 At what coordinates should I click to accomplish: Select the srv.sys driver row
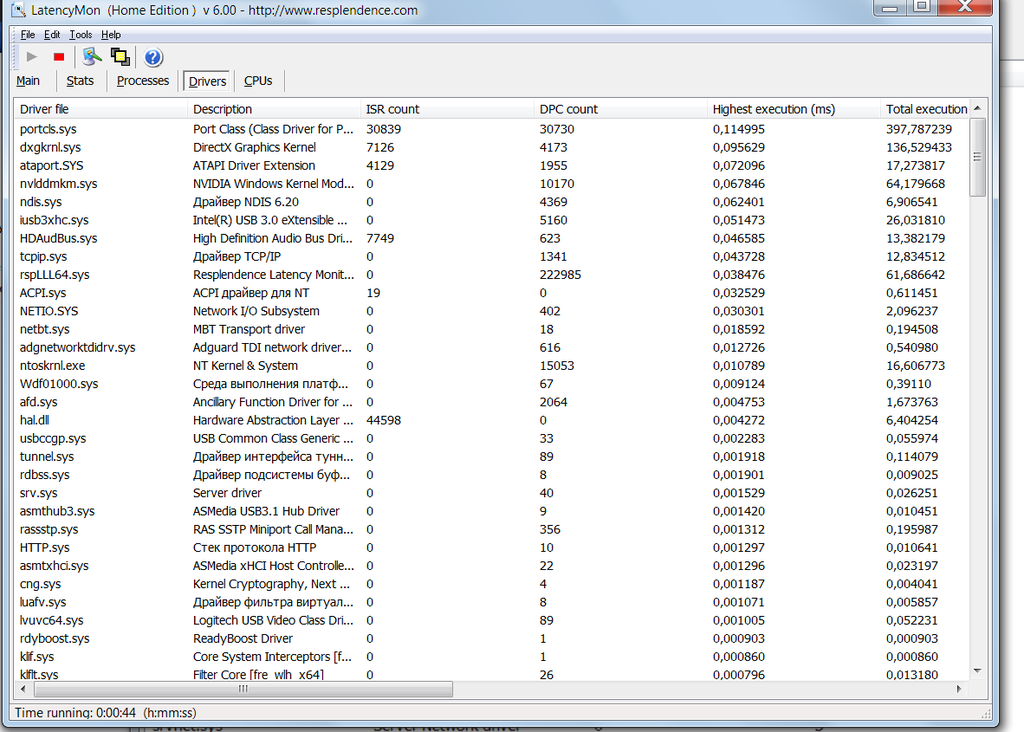pyautogui.click(x=492, y=493)
